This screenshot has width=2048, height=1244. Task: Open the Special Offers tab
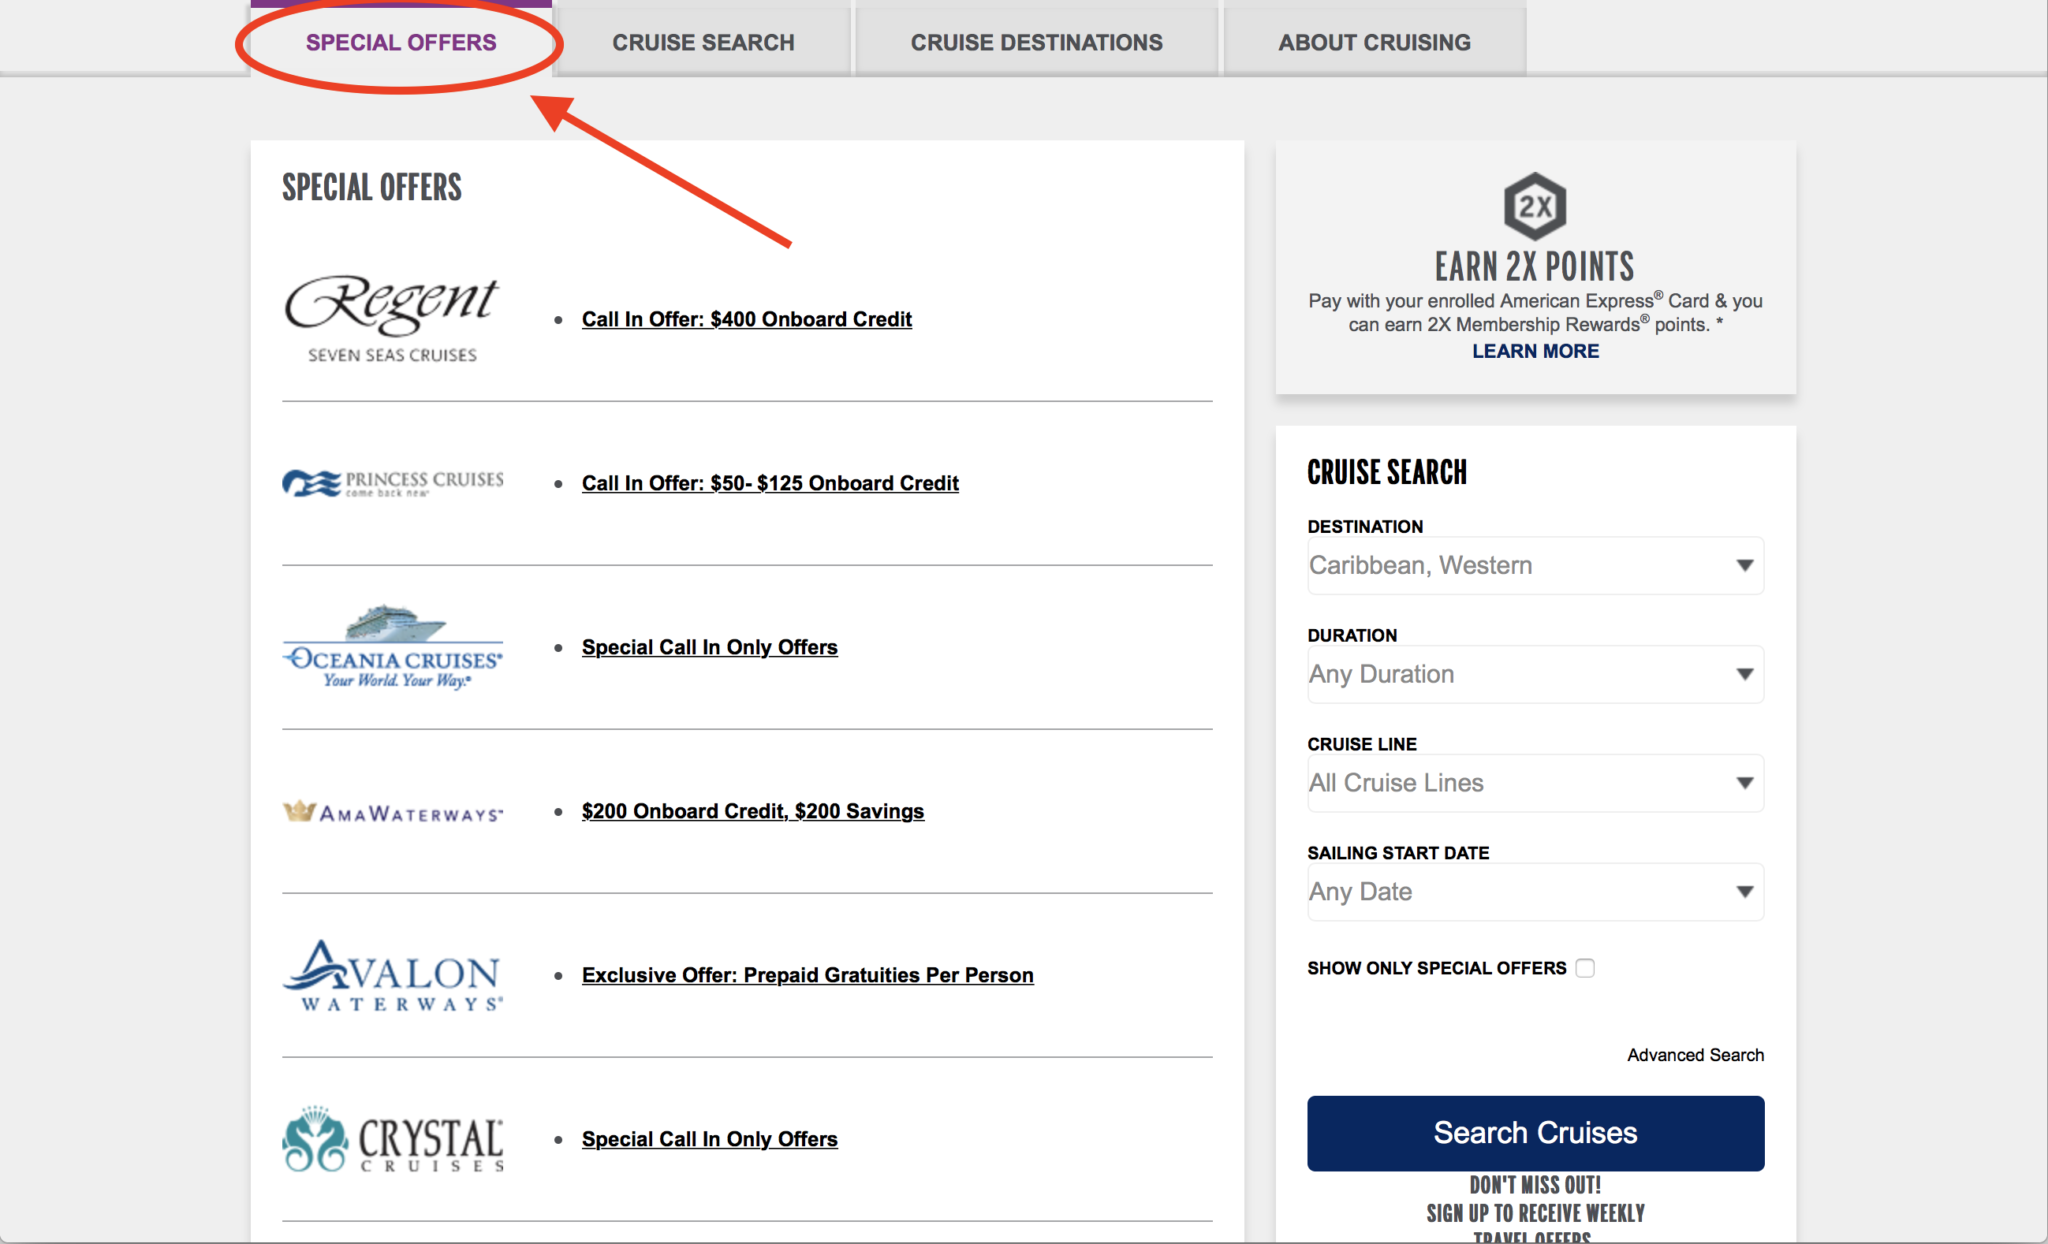pyautogui.click(x=401, y=42)
